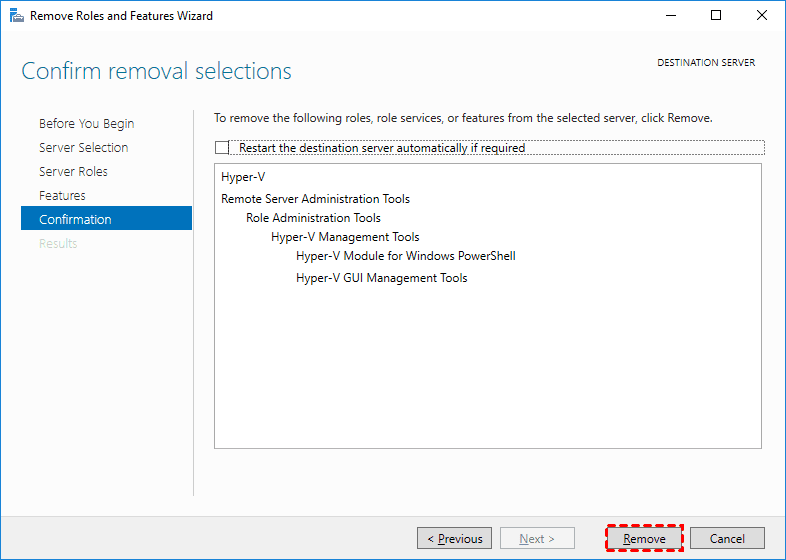Screen dimensions: 786x560
Task: Select the Confirmation step in the sidebar
Action: click(x=75, y=220)
